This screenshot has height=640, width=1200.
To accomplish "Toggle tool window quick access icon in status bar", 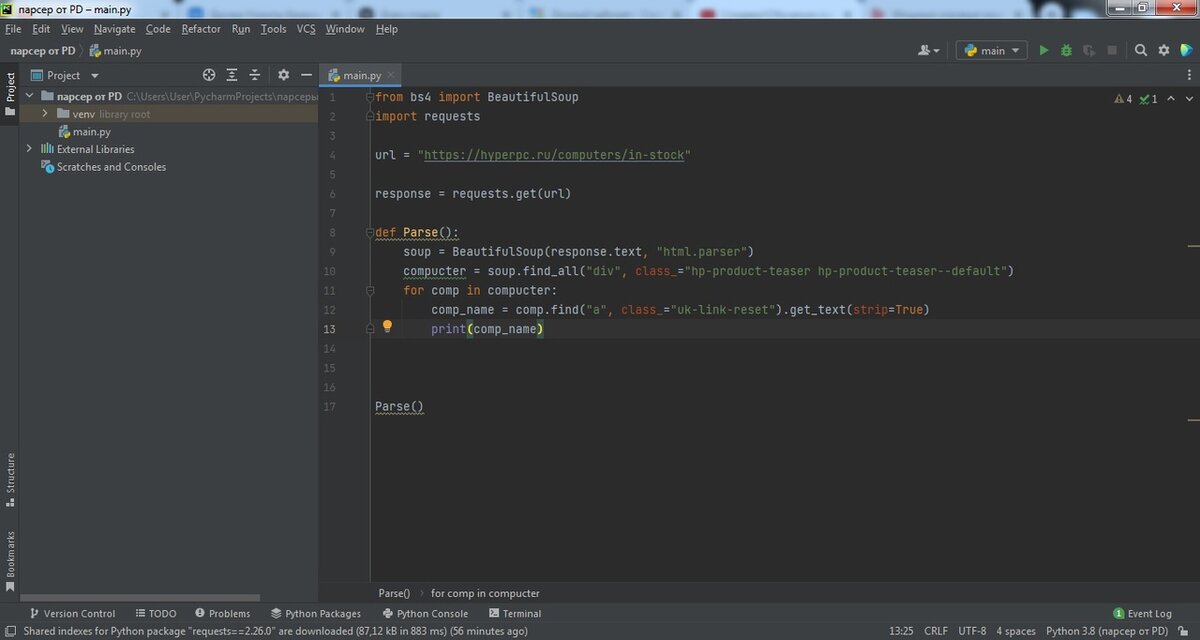I will (x=9, y=631).
